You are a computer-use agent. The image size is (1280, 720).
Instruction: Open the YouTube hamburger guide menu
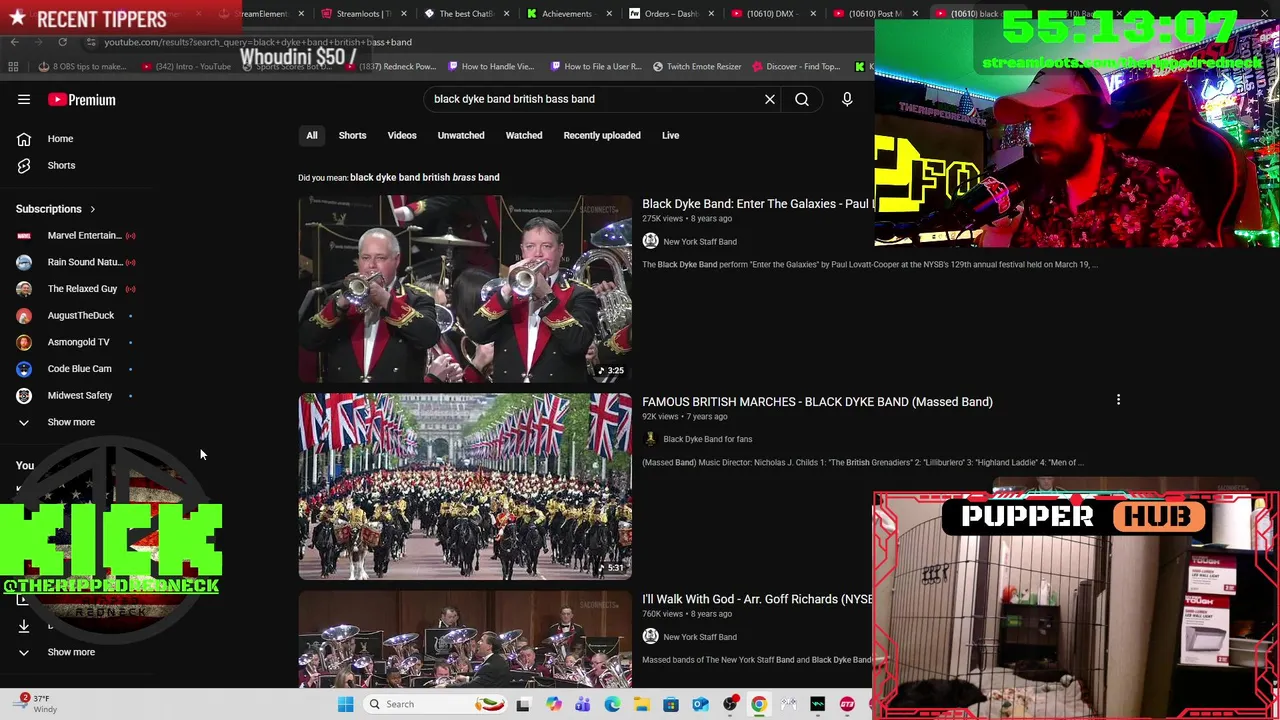[x=24, y=99]
